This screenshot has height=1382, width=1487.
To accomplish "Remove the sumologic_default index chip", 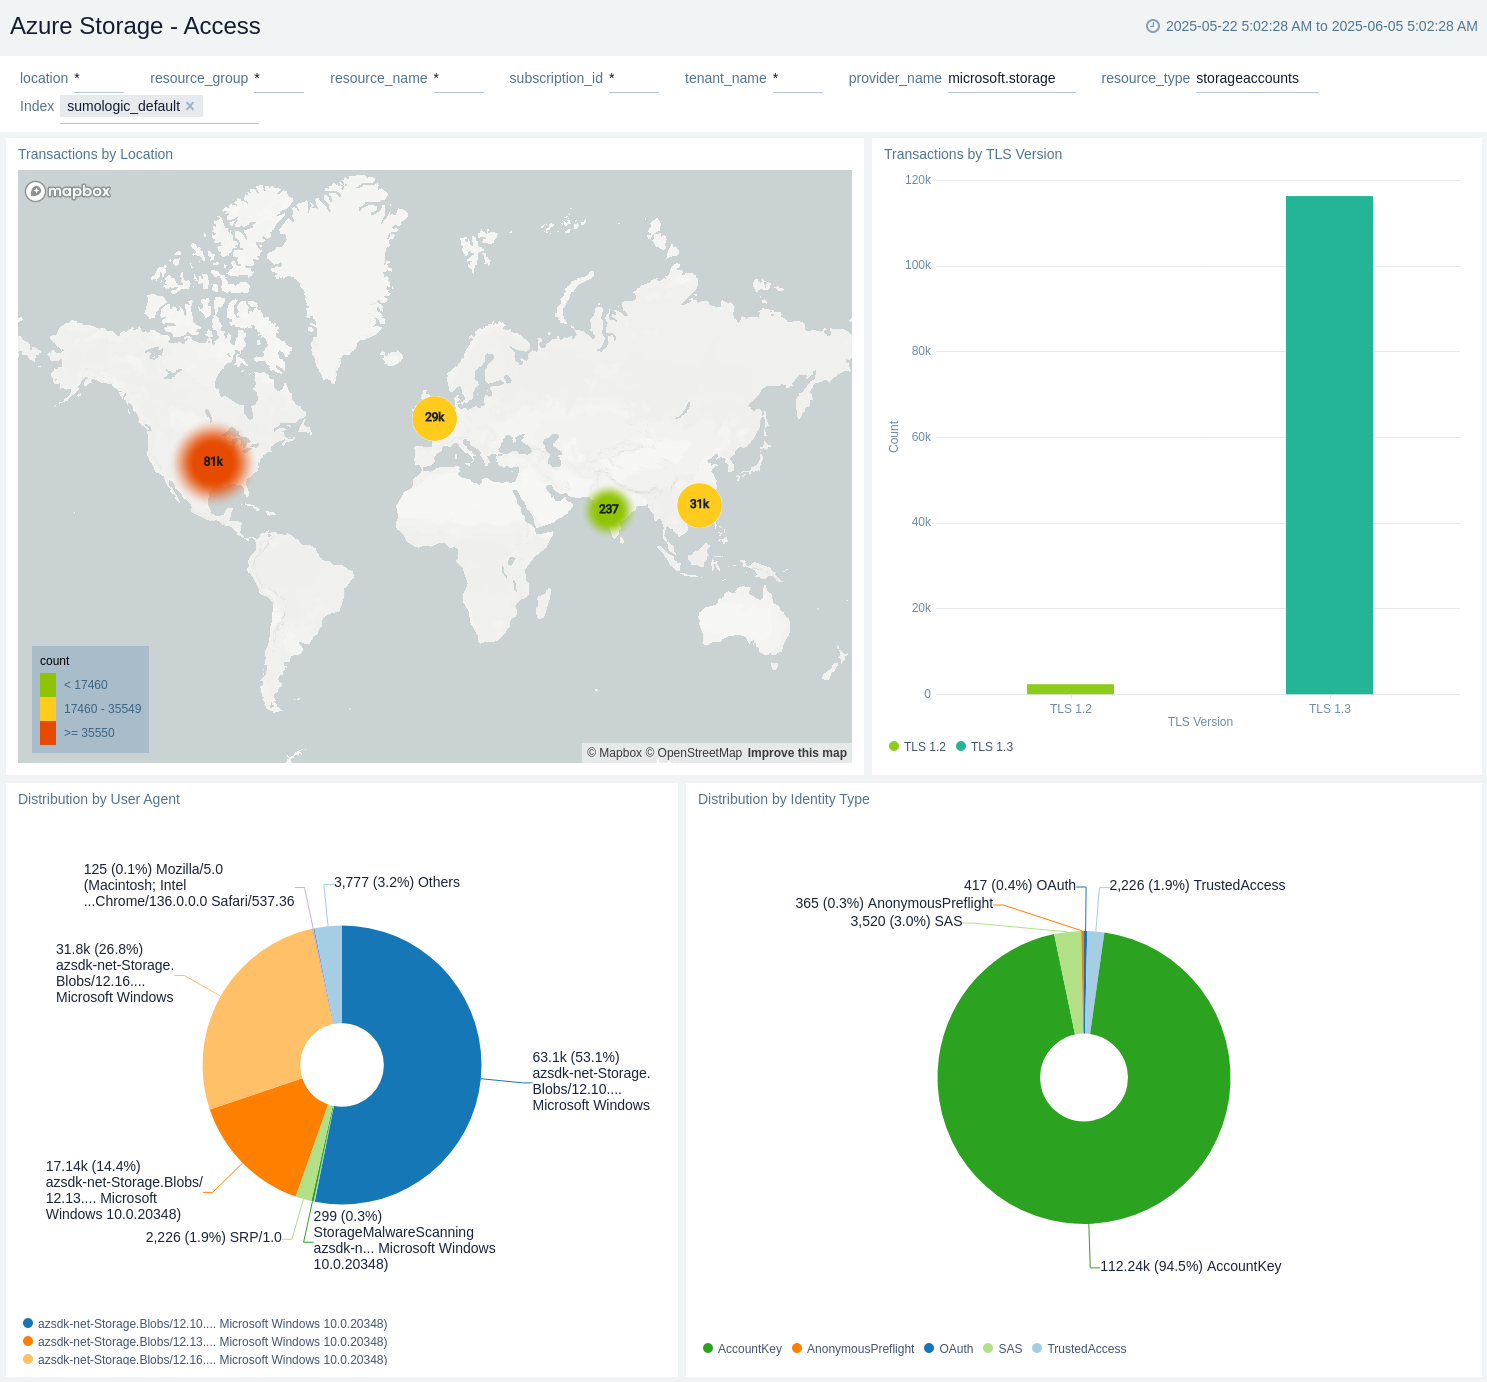I will [x=190, y=106].
